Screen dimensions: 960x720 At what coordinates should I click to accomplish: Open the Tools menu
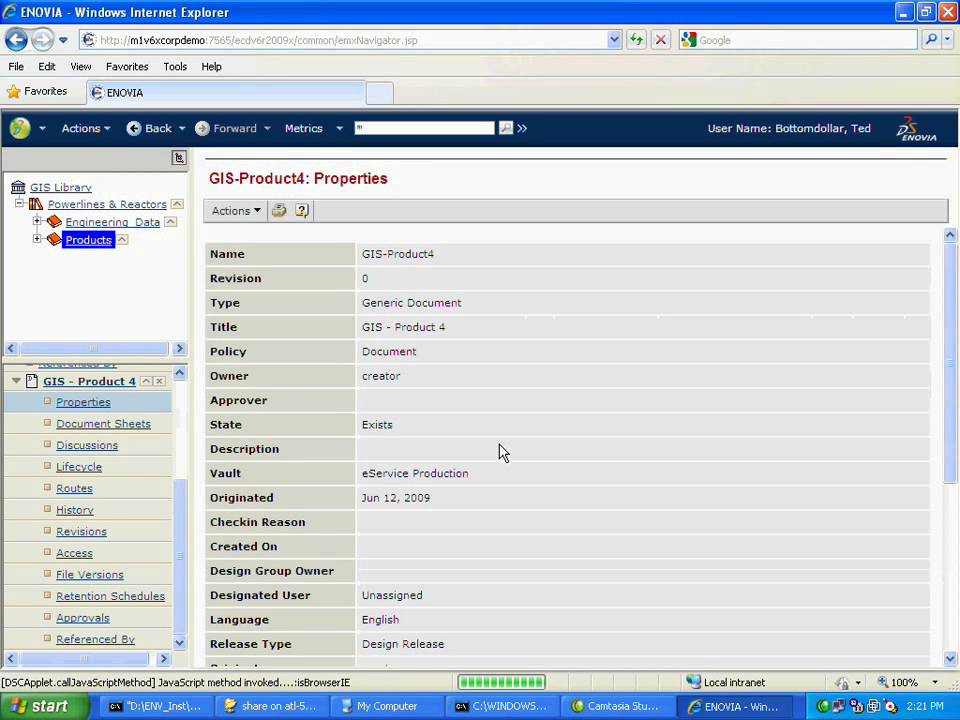175,66
